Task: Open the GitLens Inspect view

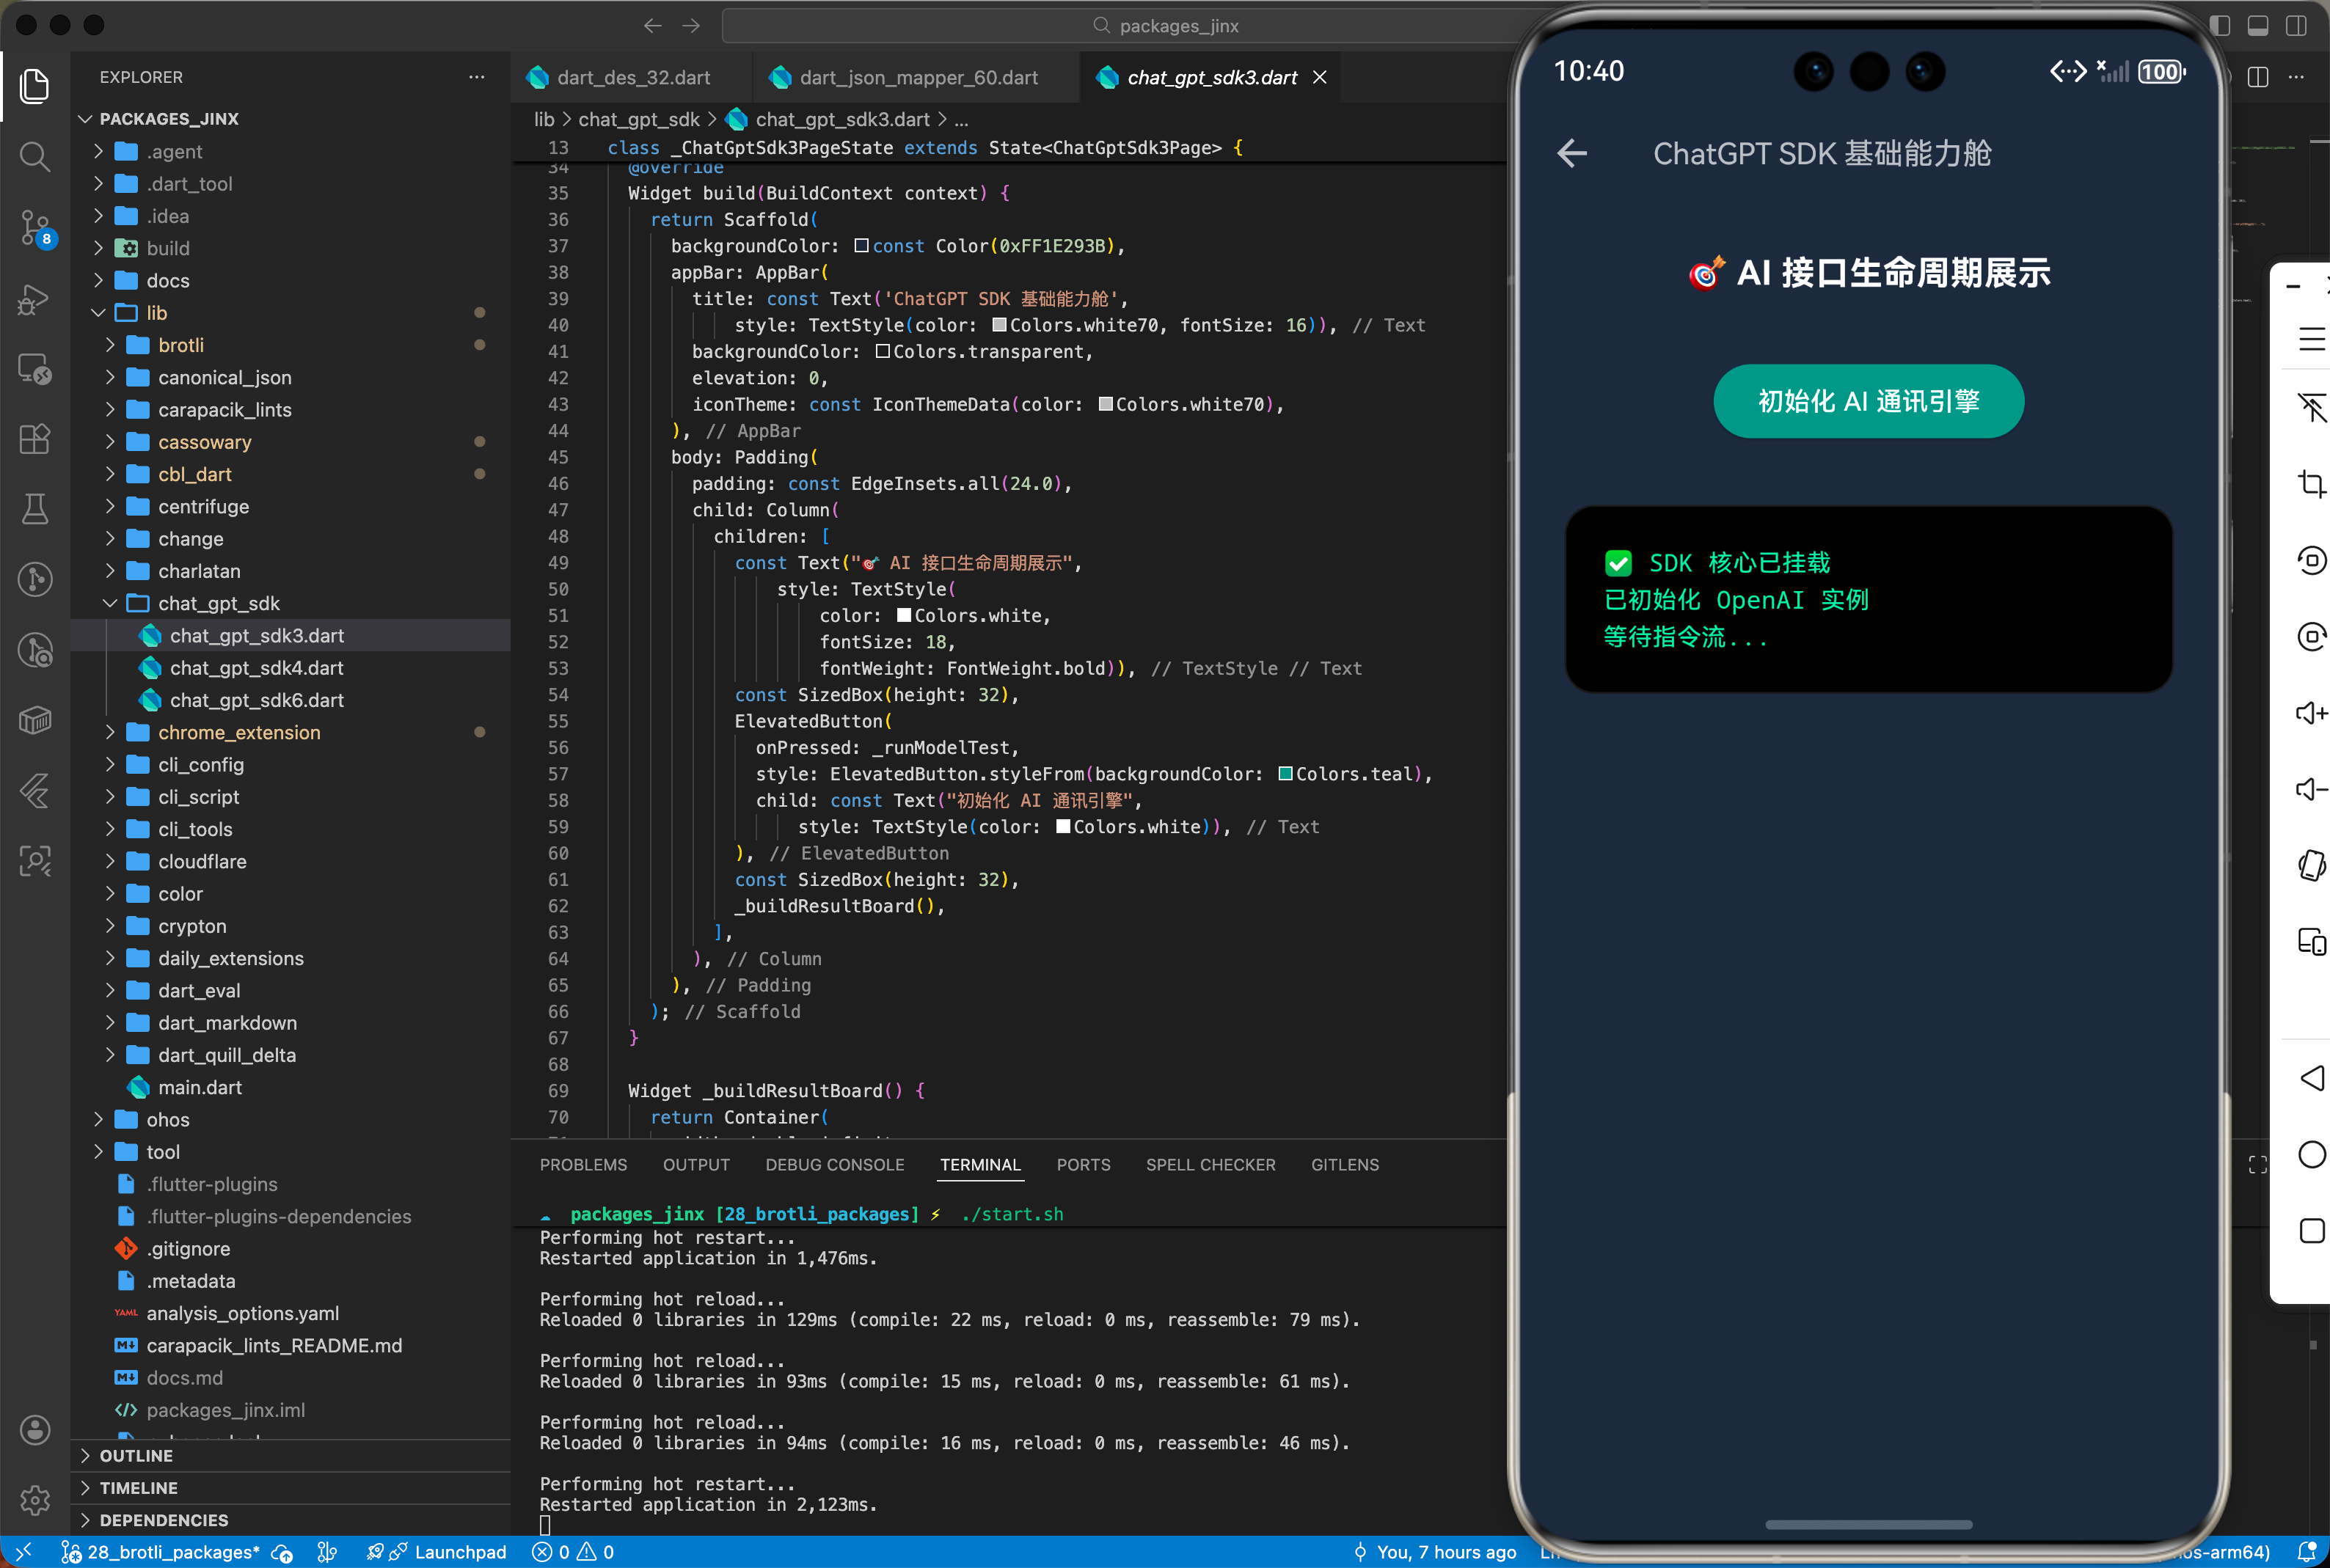Action: click(35, 650)
